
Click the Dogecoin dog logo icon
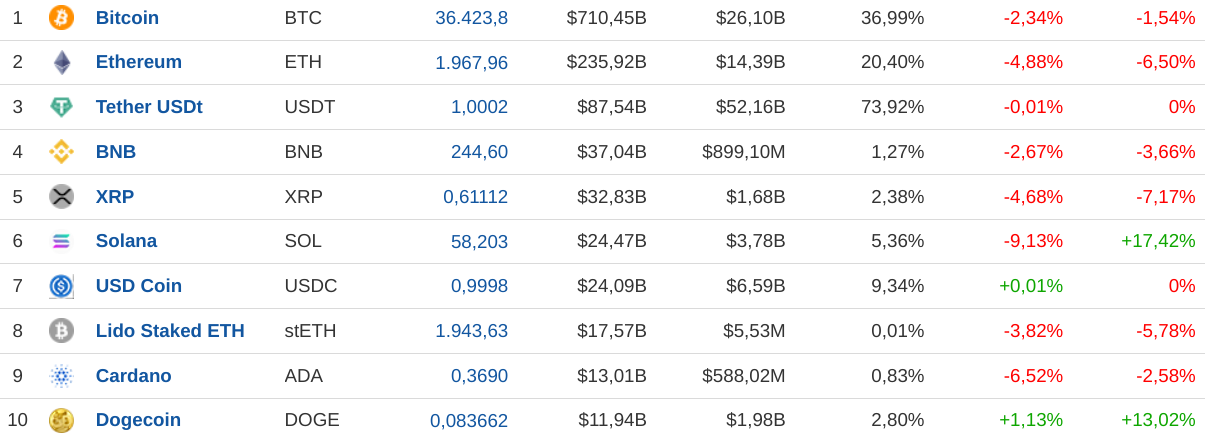(61, 420)
